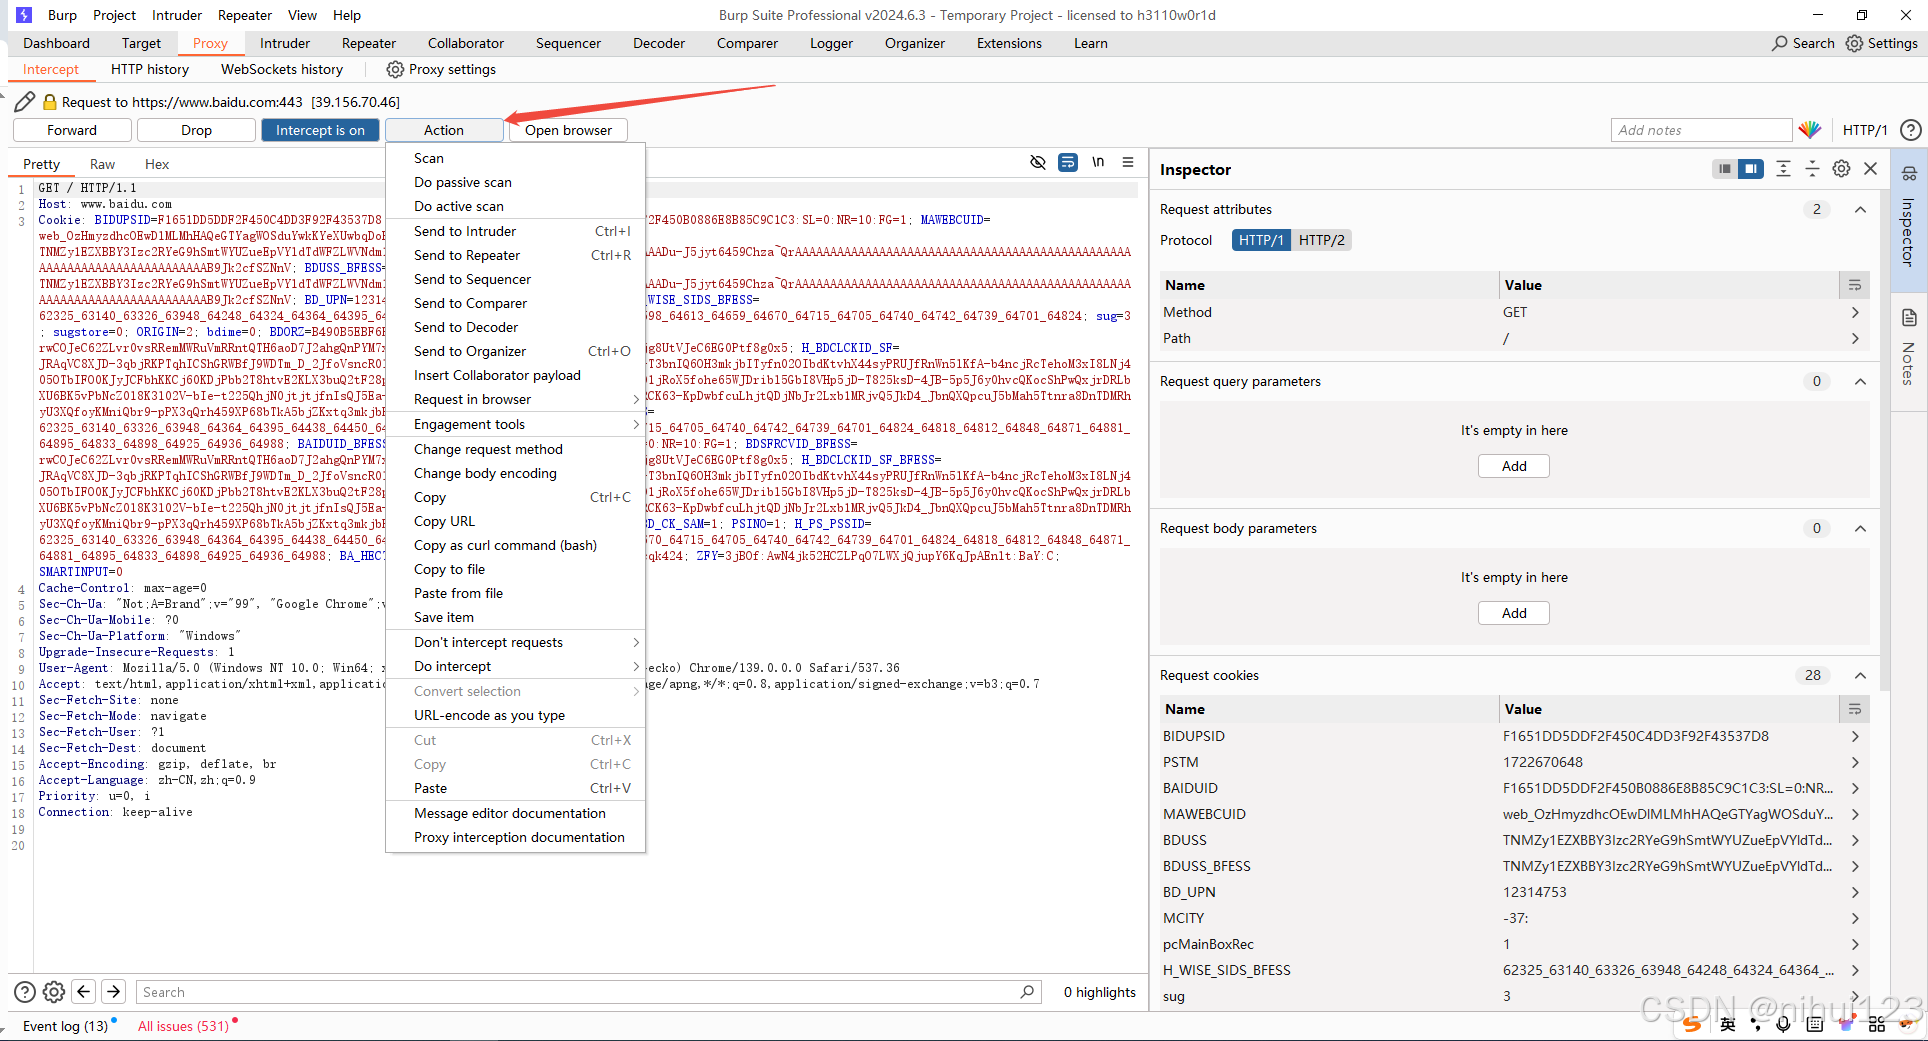Go to previous search match arrow
Viewport: 1928px width, 1041px height.
pos(84,992)
